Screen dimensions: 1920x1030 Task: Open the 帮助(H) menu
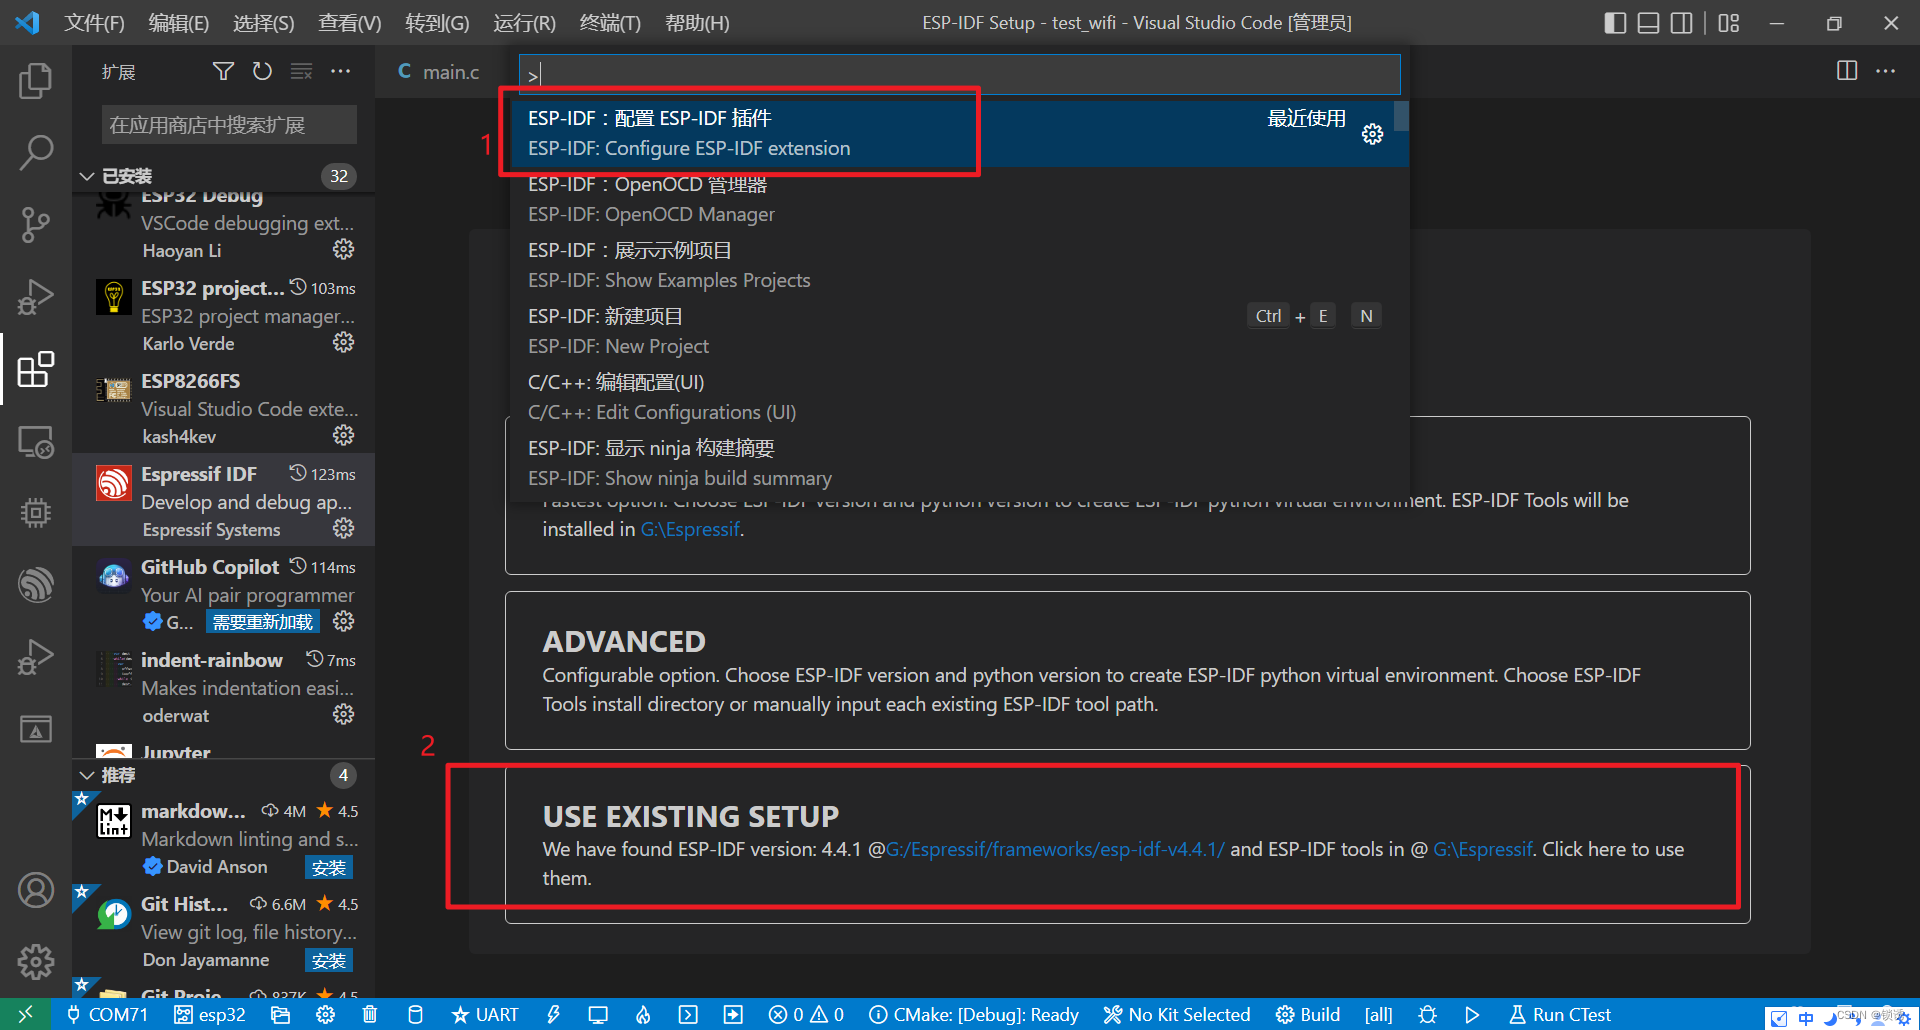697,22
